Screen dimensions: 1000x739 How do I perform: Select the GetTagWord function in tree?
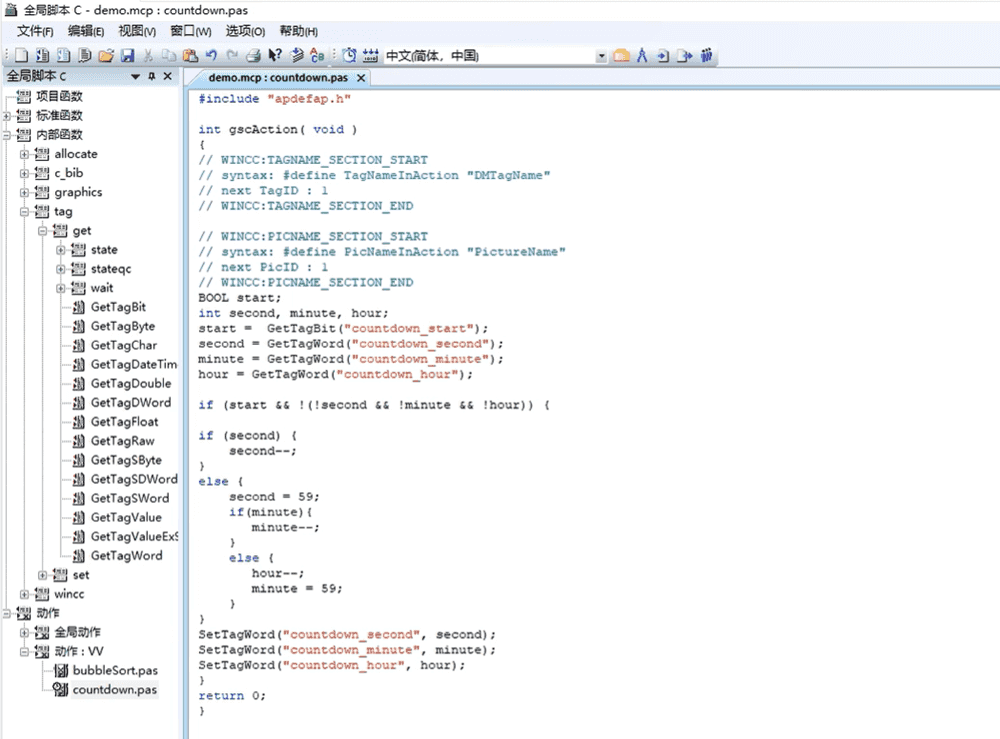(x=126, y=556)
